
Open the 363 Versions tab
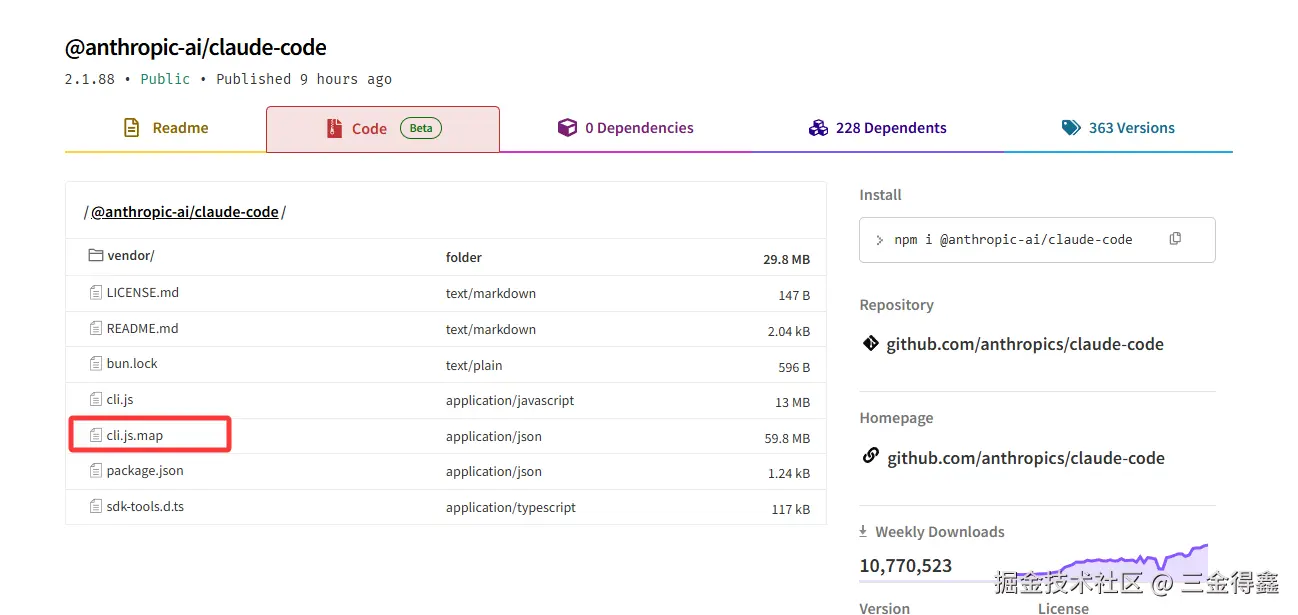pos(1117,128)
